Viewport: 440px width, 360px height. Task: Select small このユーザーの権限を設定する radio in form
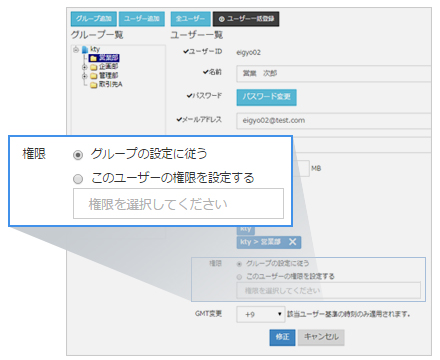pos(239,277)
